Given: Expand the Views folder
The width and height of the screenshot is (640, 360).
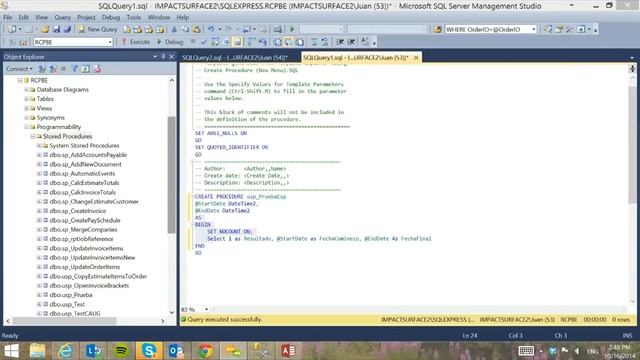Looking at the screenshot, I should tap(26, 109).
